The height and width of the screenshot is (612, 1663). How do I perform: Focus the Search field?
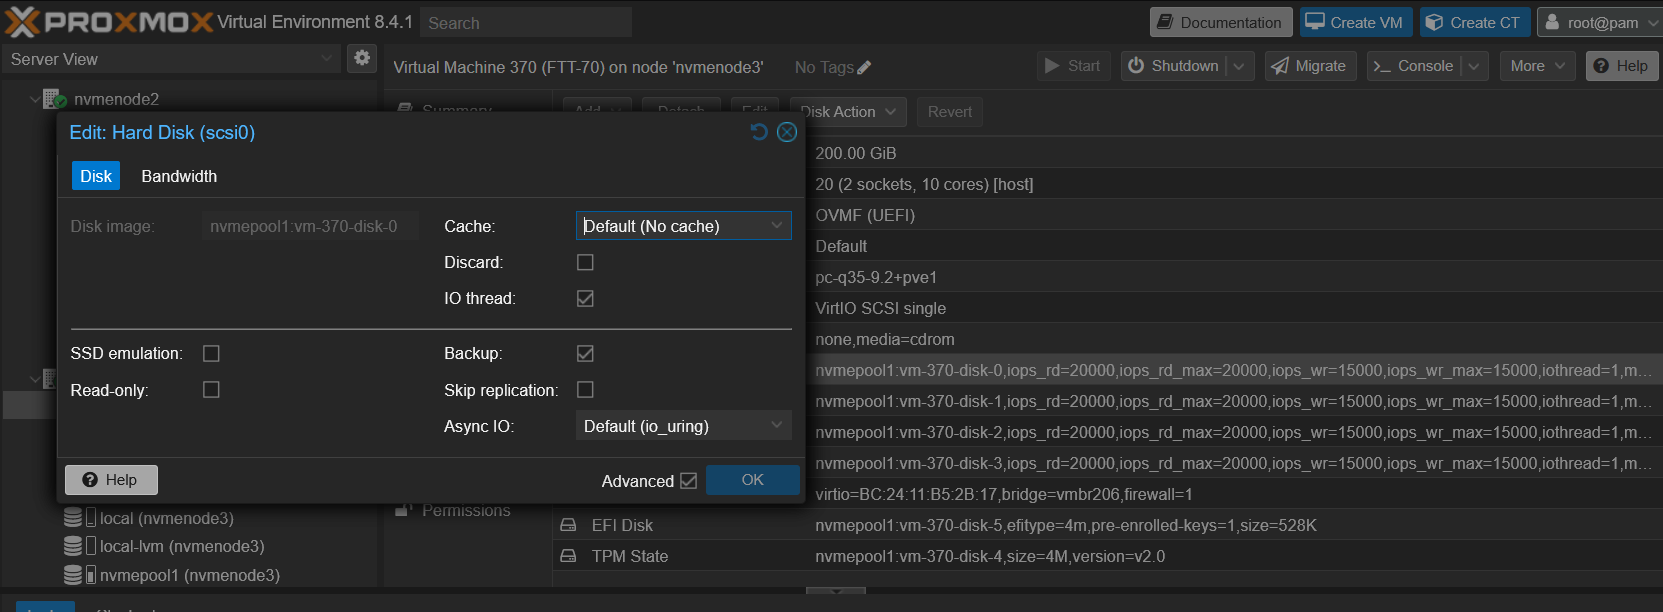tap(525, 22)
